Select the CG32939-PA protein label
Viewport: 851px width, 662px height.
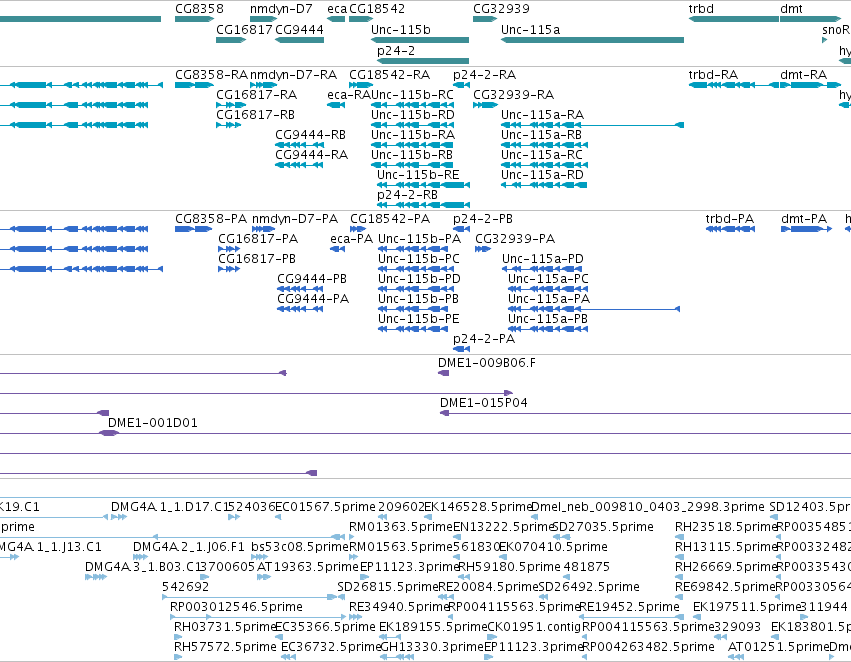tap(515, 239)
